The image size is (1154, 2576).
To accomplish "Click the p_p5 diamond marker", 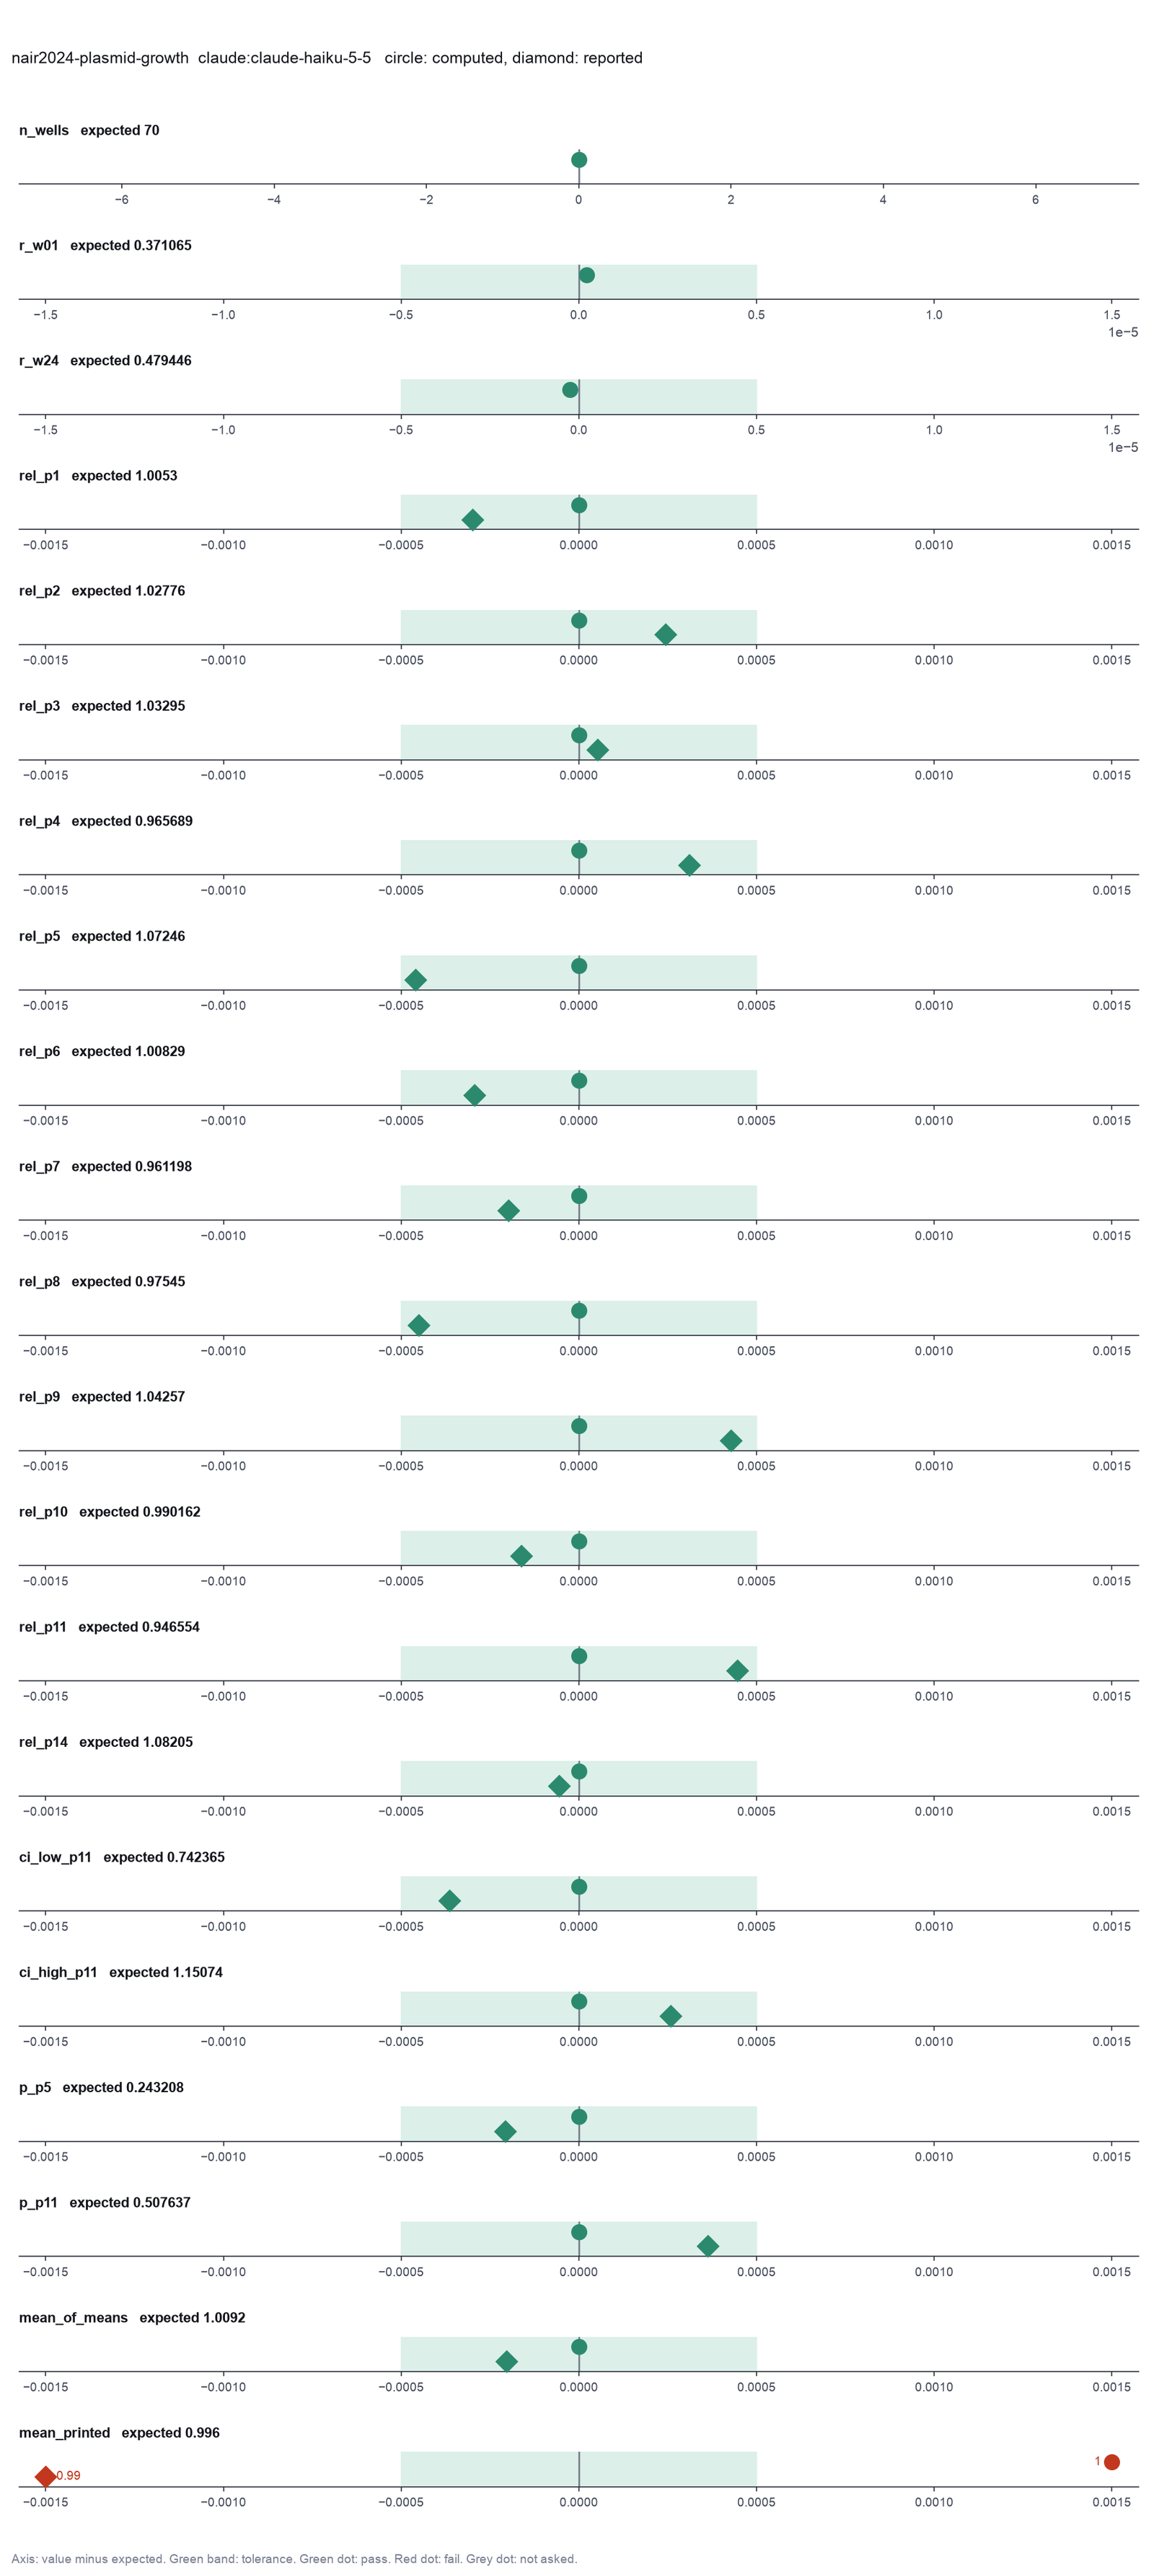I will pyautogui.click(x=506, y=2132).
